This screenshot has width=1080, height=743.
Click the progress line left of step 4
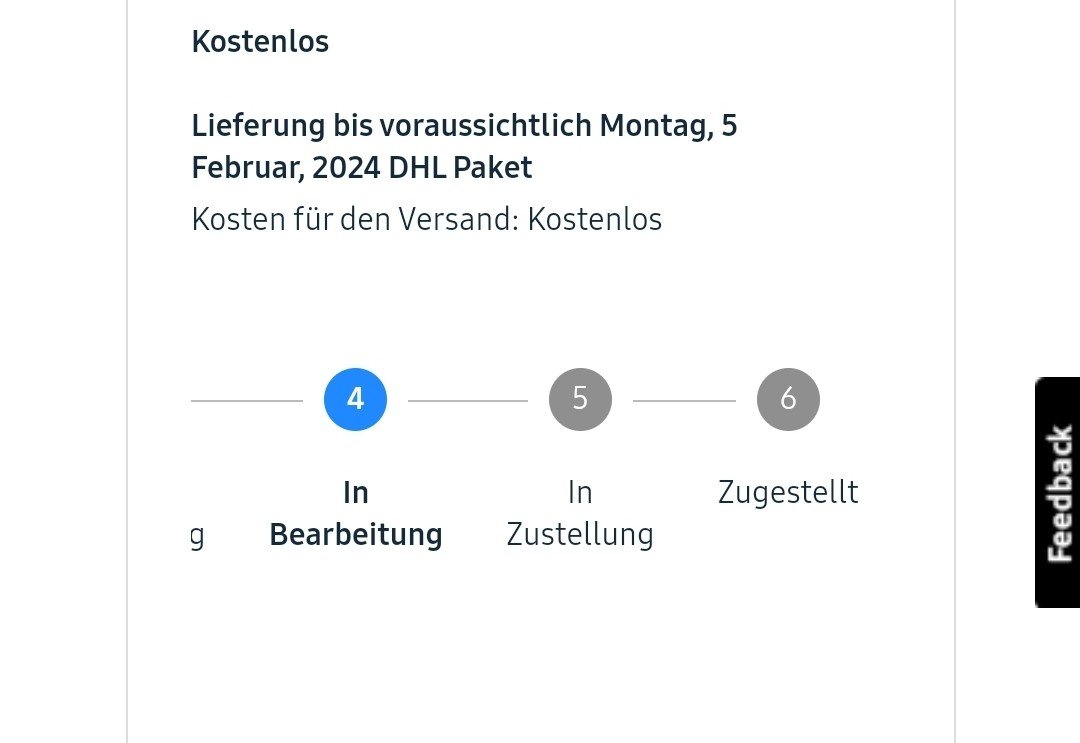click(247, 401)
